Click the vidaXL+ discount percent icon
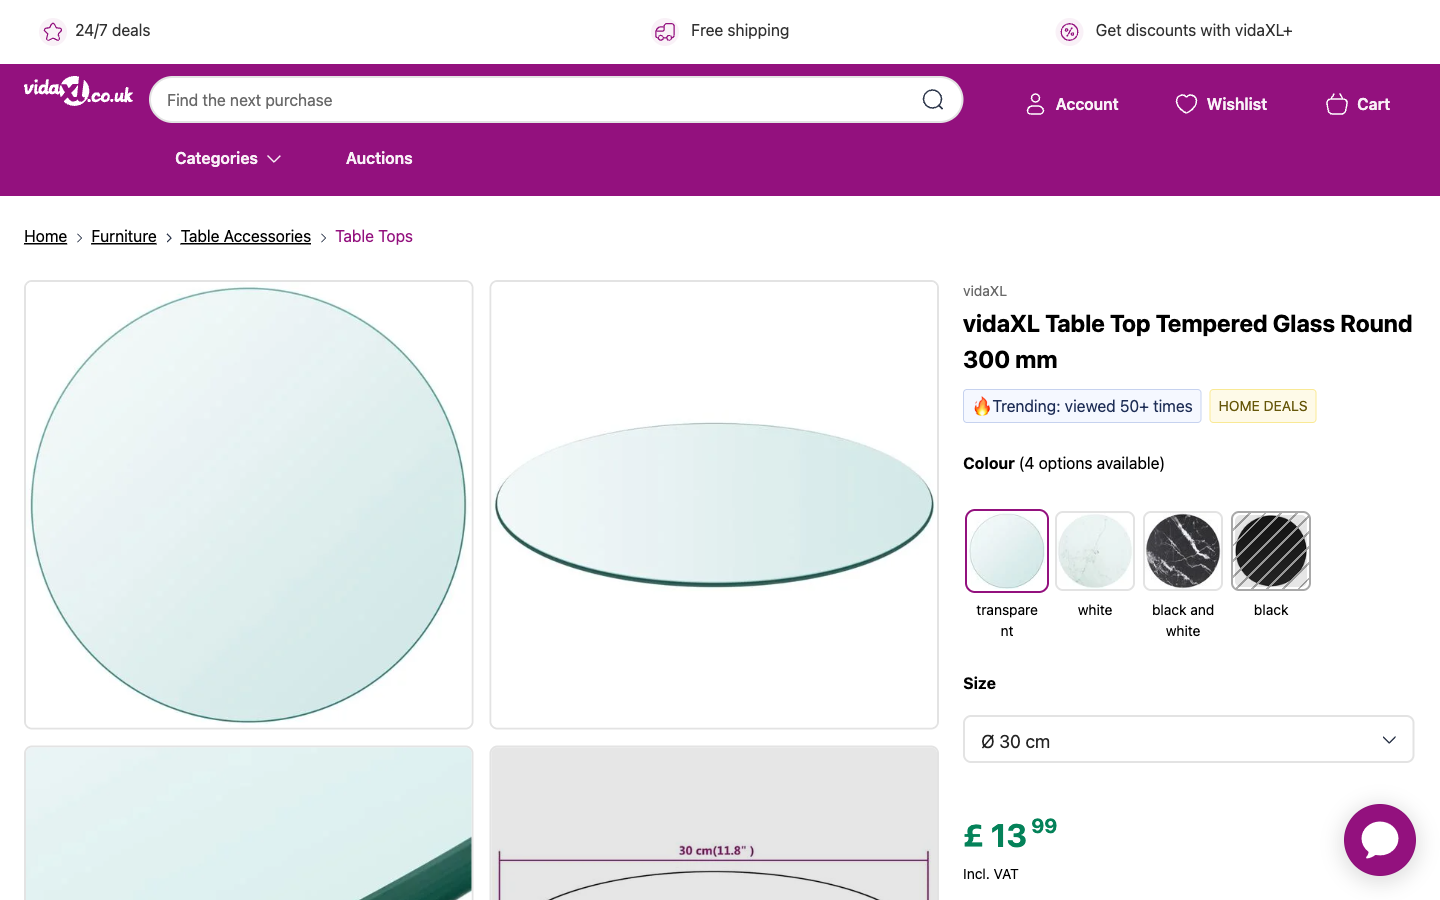This screenshot has width=1440, height=900. point(1069,32)
